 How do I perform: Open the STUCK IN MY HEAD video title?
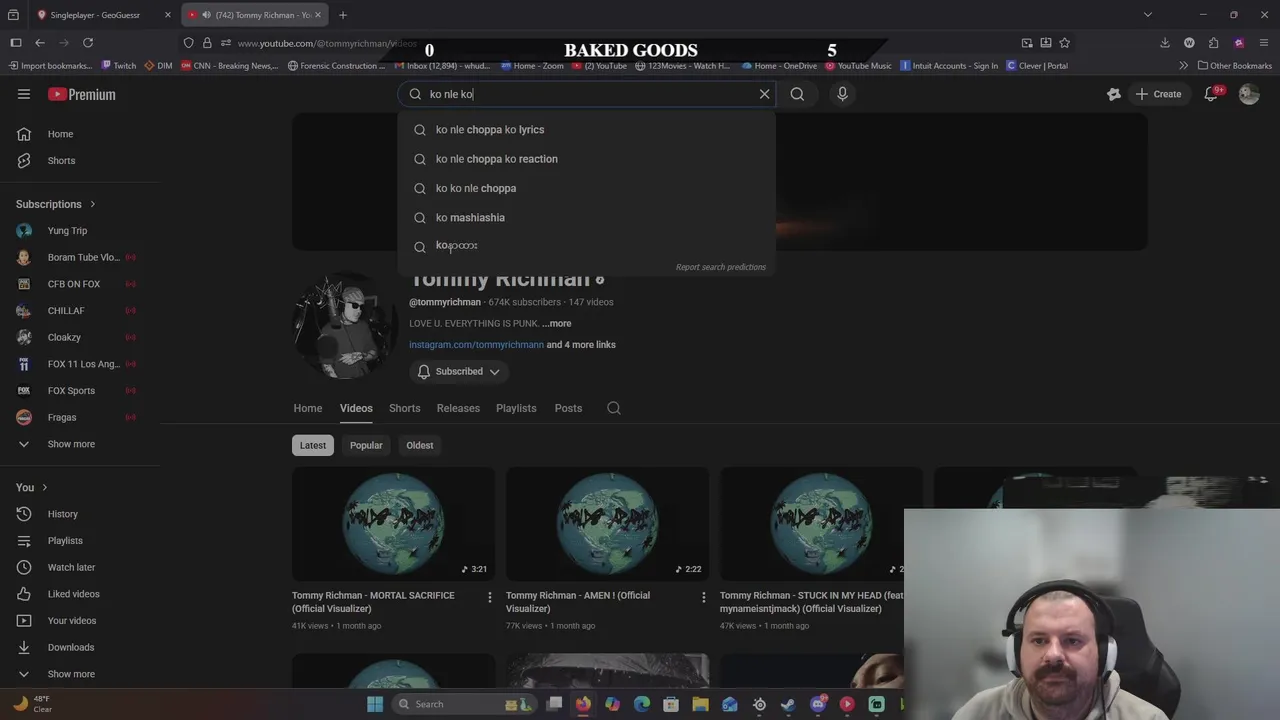click(x=811, y=602)
